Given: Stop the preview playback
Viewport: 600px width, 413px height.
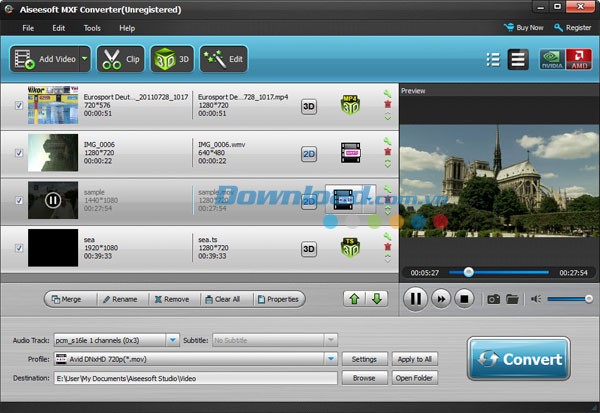Looking at the screenshot, I should point(464,299).
